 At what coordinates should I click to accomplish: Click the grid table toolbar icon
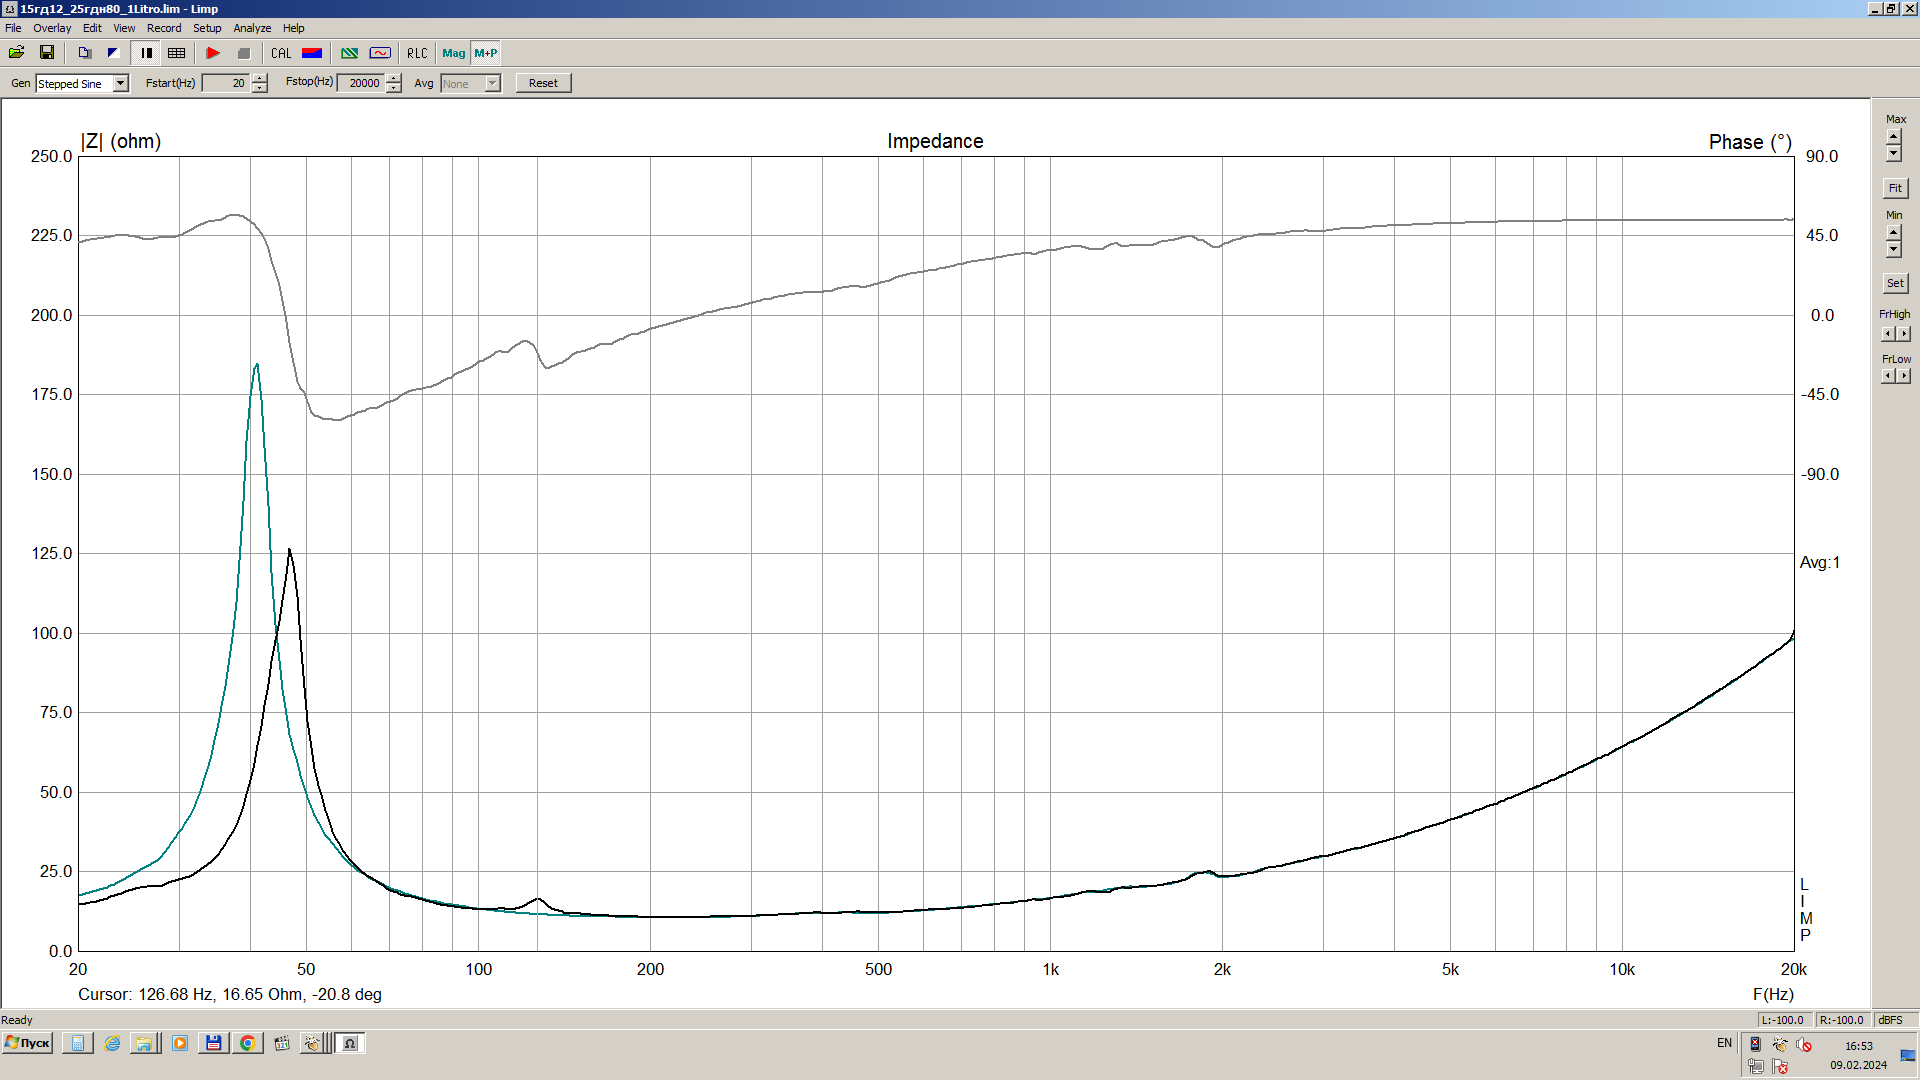pos(177,53)
